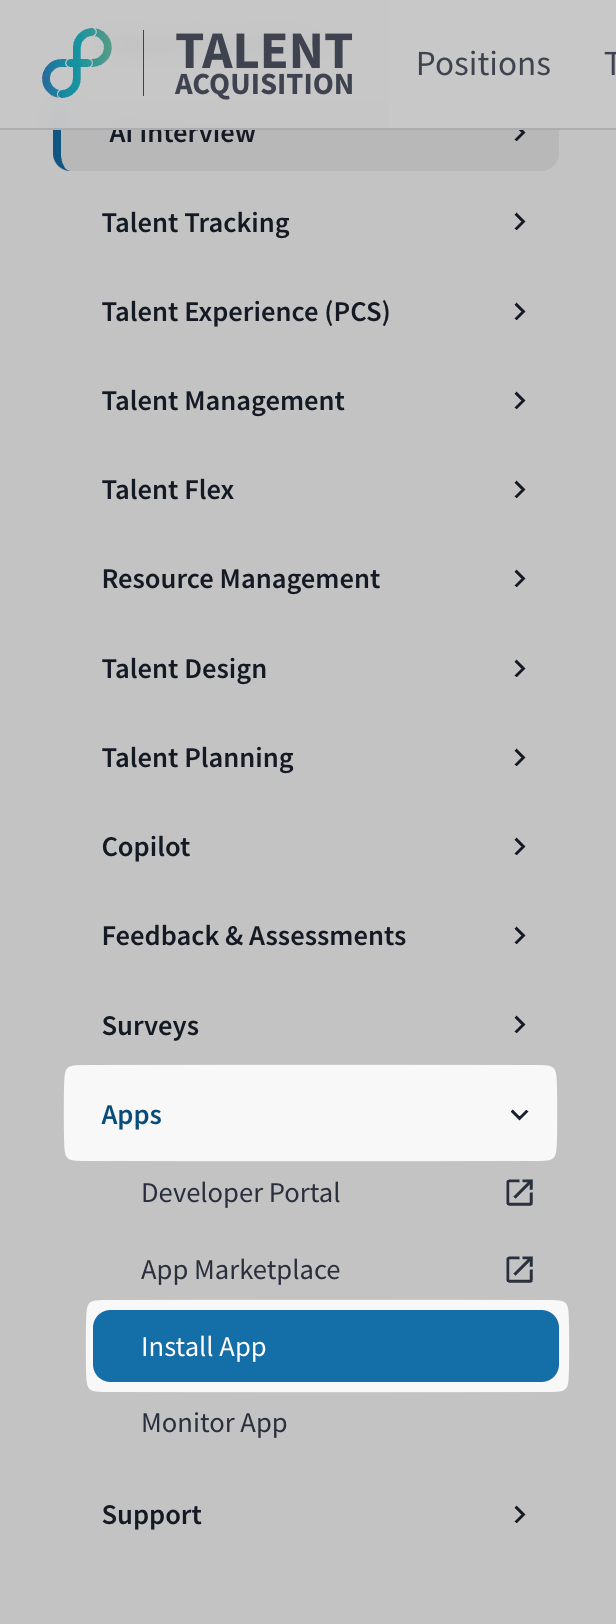Choose Talent Planning from sidebar
Viewport: 616px width, 1624px height.
198,758
